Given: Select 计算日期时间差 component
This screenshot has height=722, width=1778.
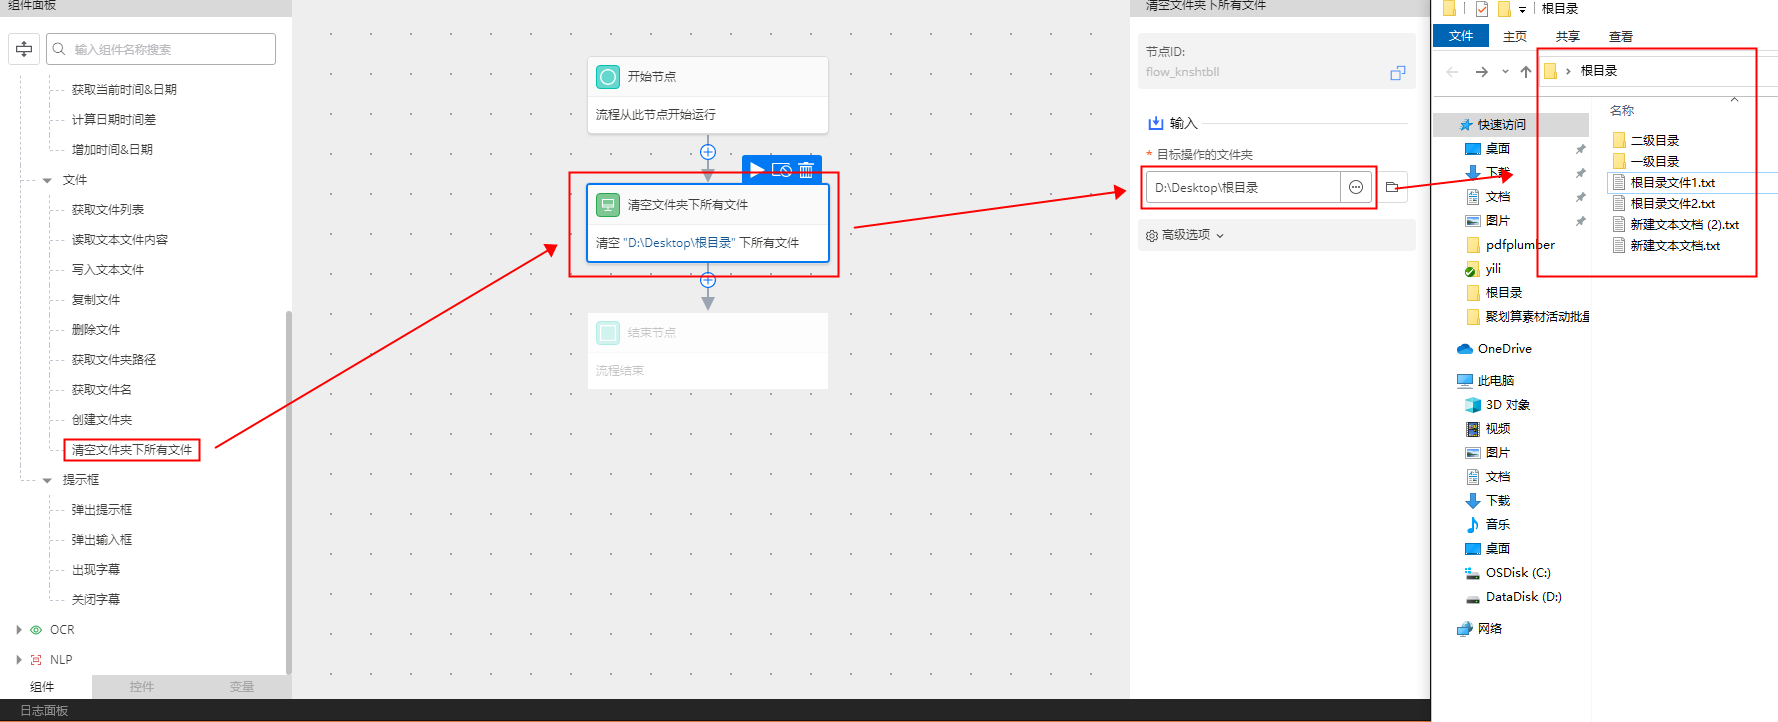Looking at the screenshot, I should click(x=114, y=120).
